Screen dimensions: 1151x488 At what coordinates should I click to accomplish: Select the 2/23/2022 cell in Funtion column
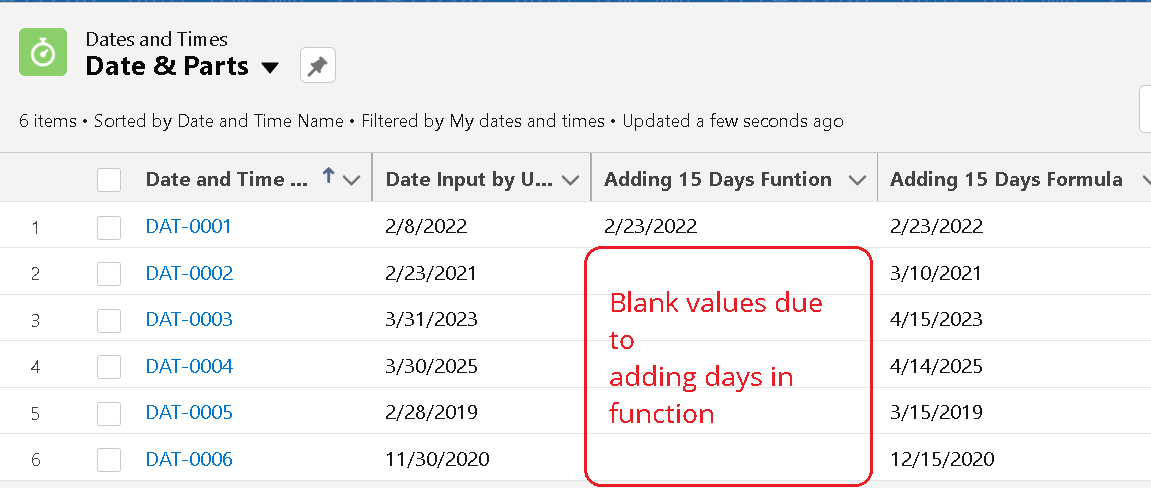point(650,226)
